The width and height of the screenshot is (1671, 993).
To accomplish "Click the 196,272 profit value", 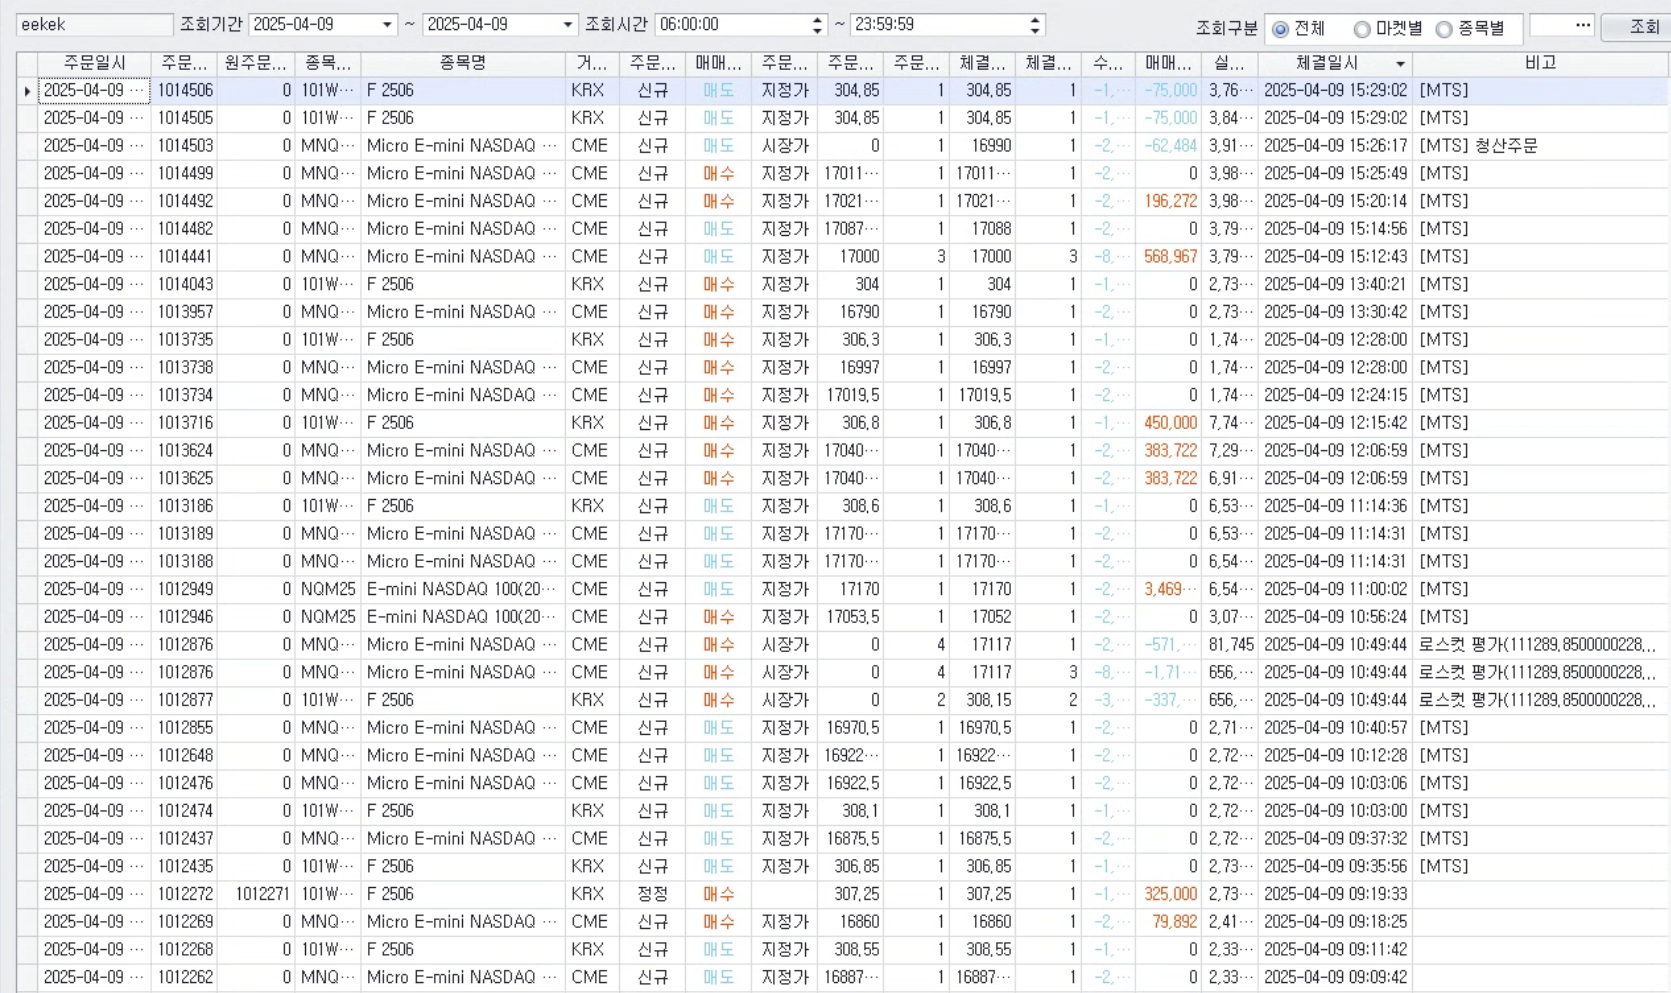I will click(1170, 201).
